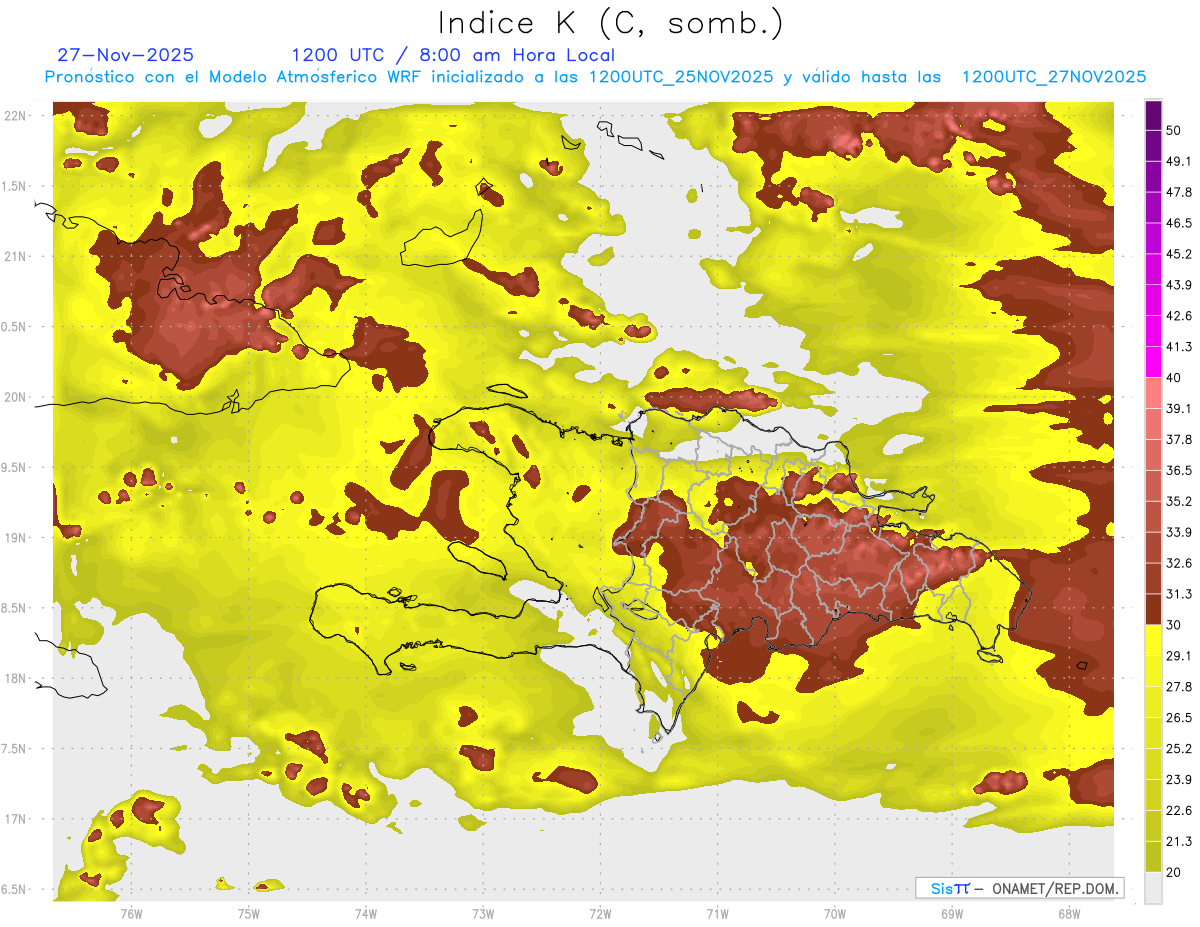Pick the dark purple band above 50 in legend

coord(1153,116)
